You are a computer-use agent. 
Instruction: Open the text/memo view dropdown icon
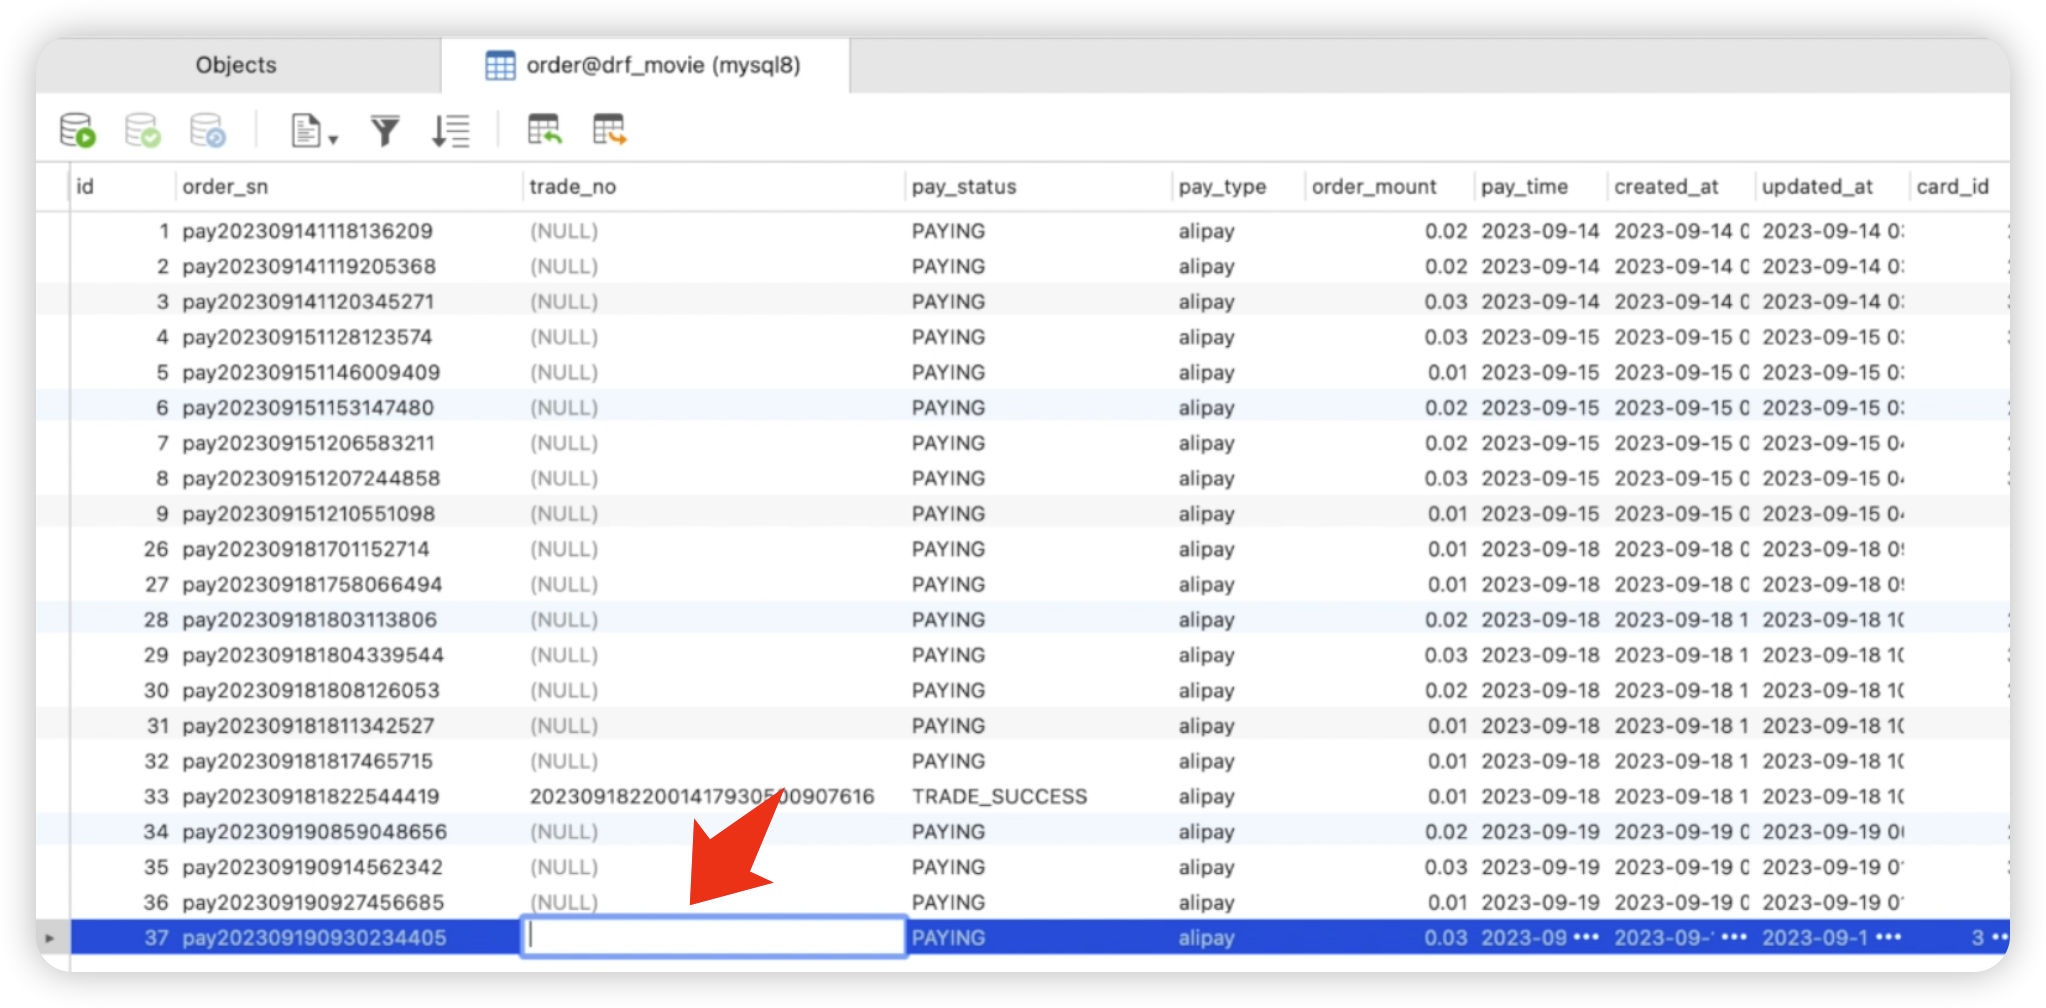(x=314, y=131)
